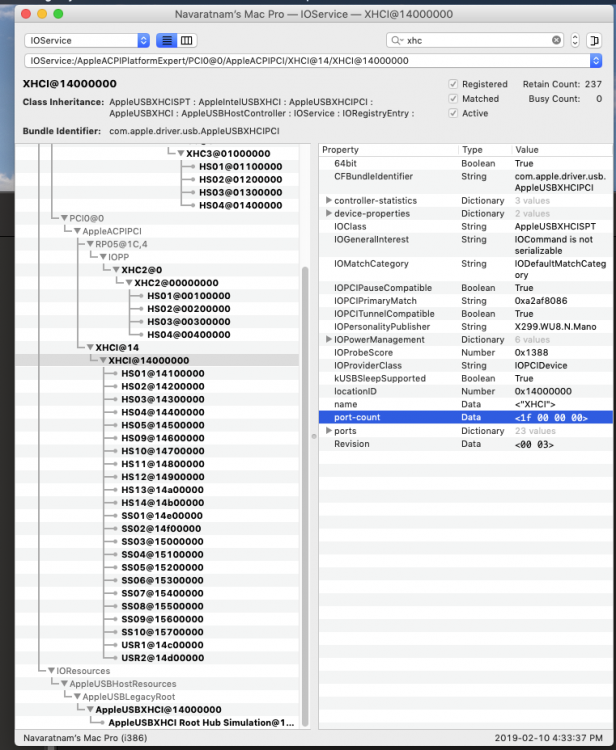Click the tree pane vertical scrollbar

point(305,496)
